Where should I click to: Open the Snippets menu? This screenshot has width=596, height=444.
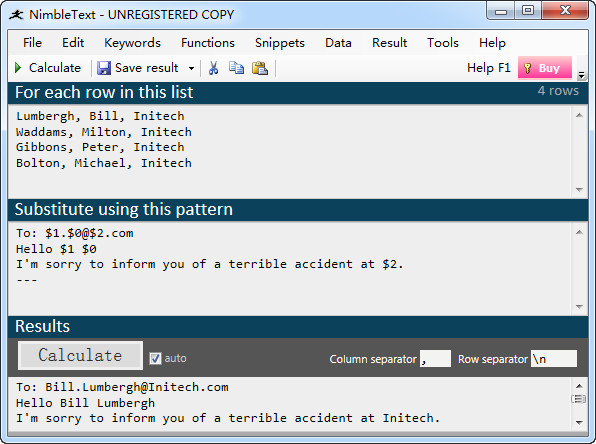click(x=280, y=43)
